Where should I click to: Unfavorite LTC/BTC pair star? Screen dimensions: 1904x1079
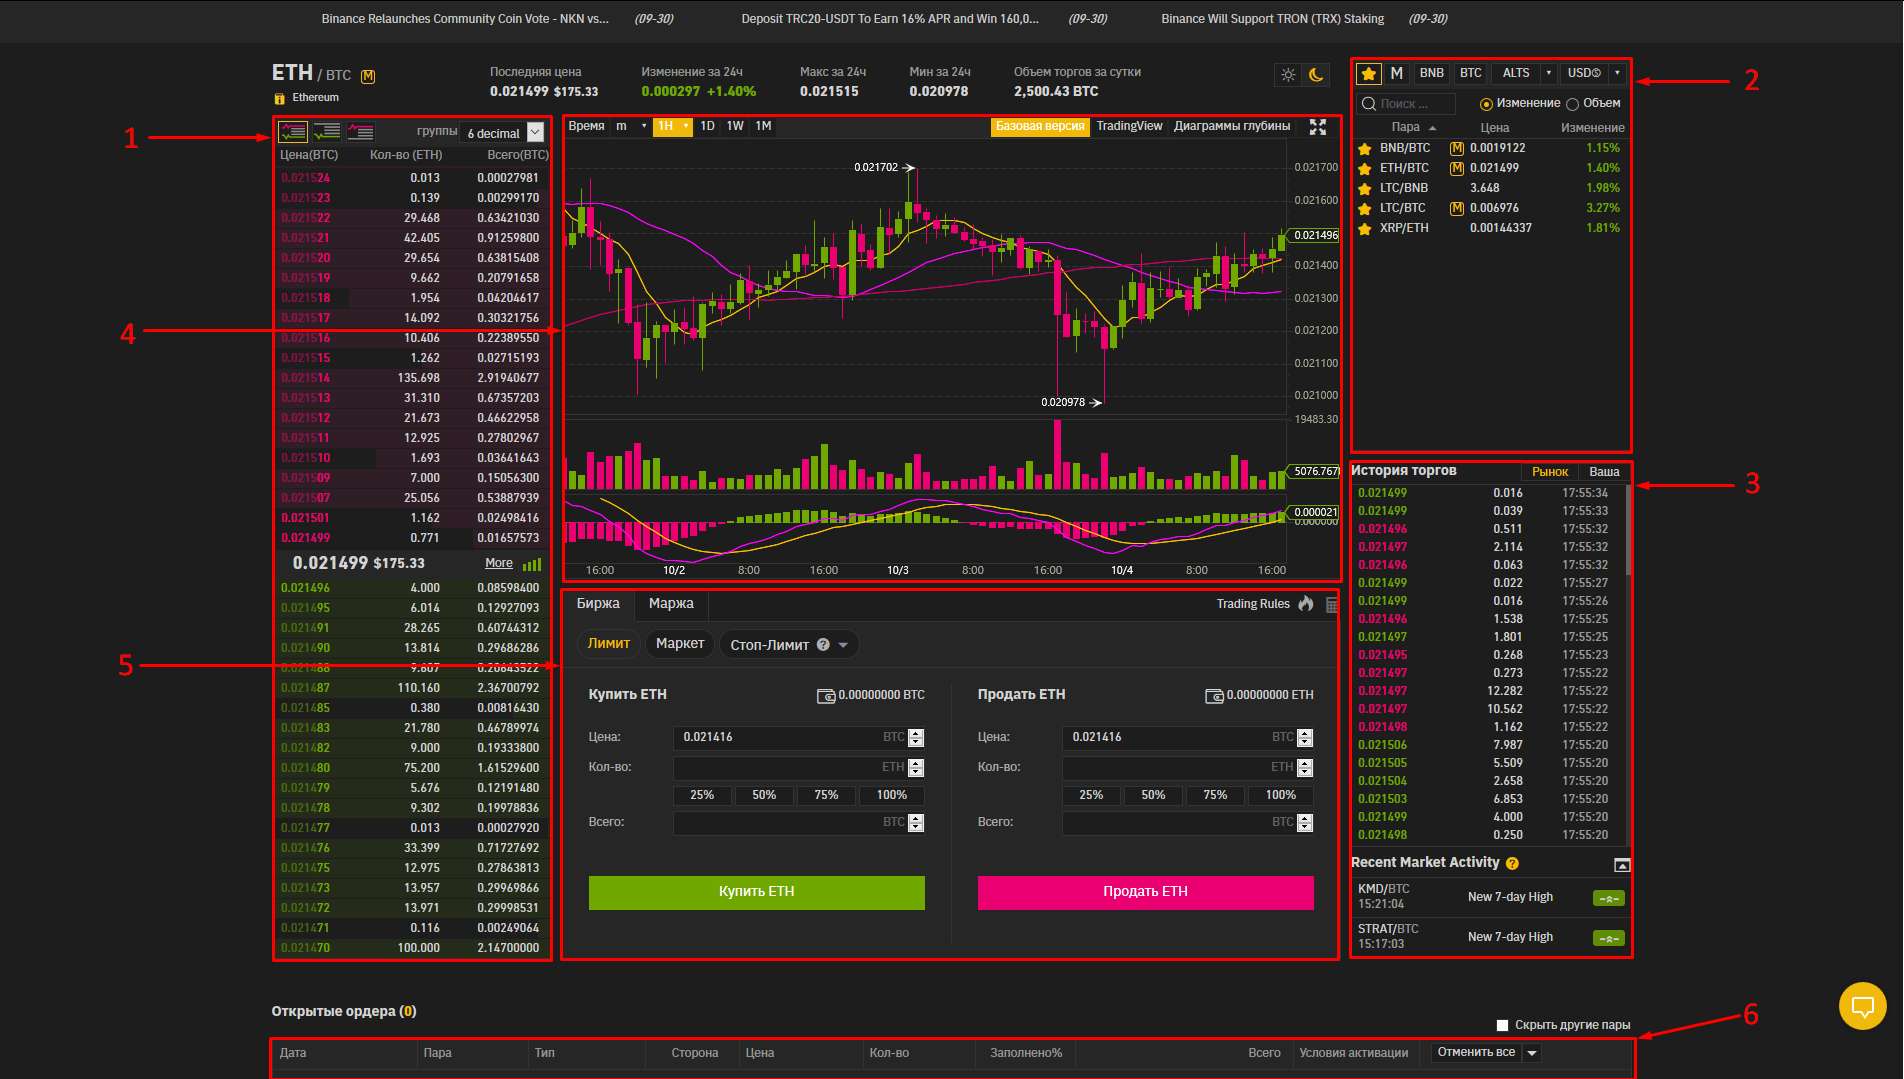(x=1365, y=208)
